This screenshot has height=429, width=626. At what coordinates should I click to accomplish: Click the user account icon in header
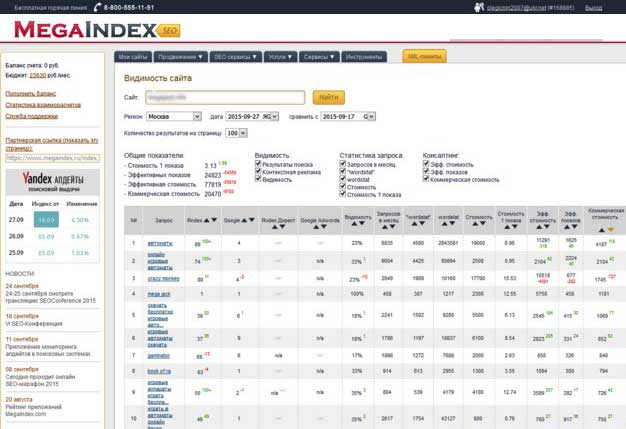click(479, 7)
